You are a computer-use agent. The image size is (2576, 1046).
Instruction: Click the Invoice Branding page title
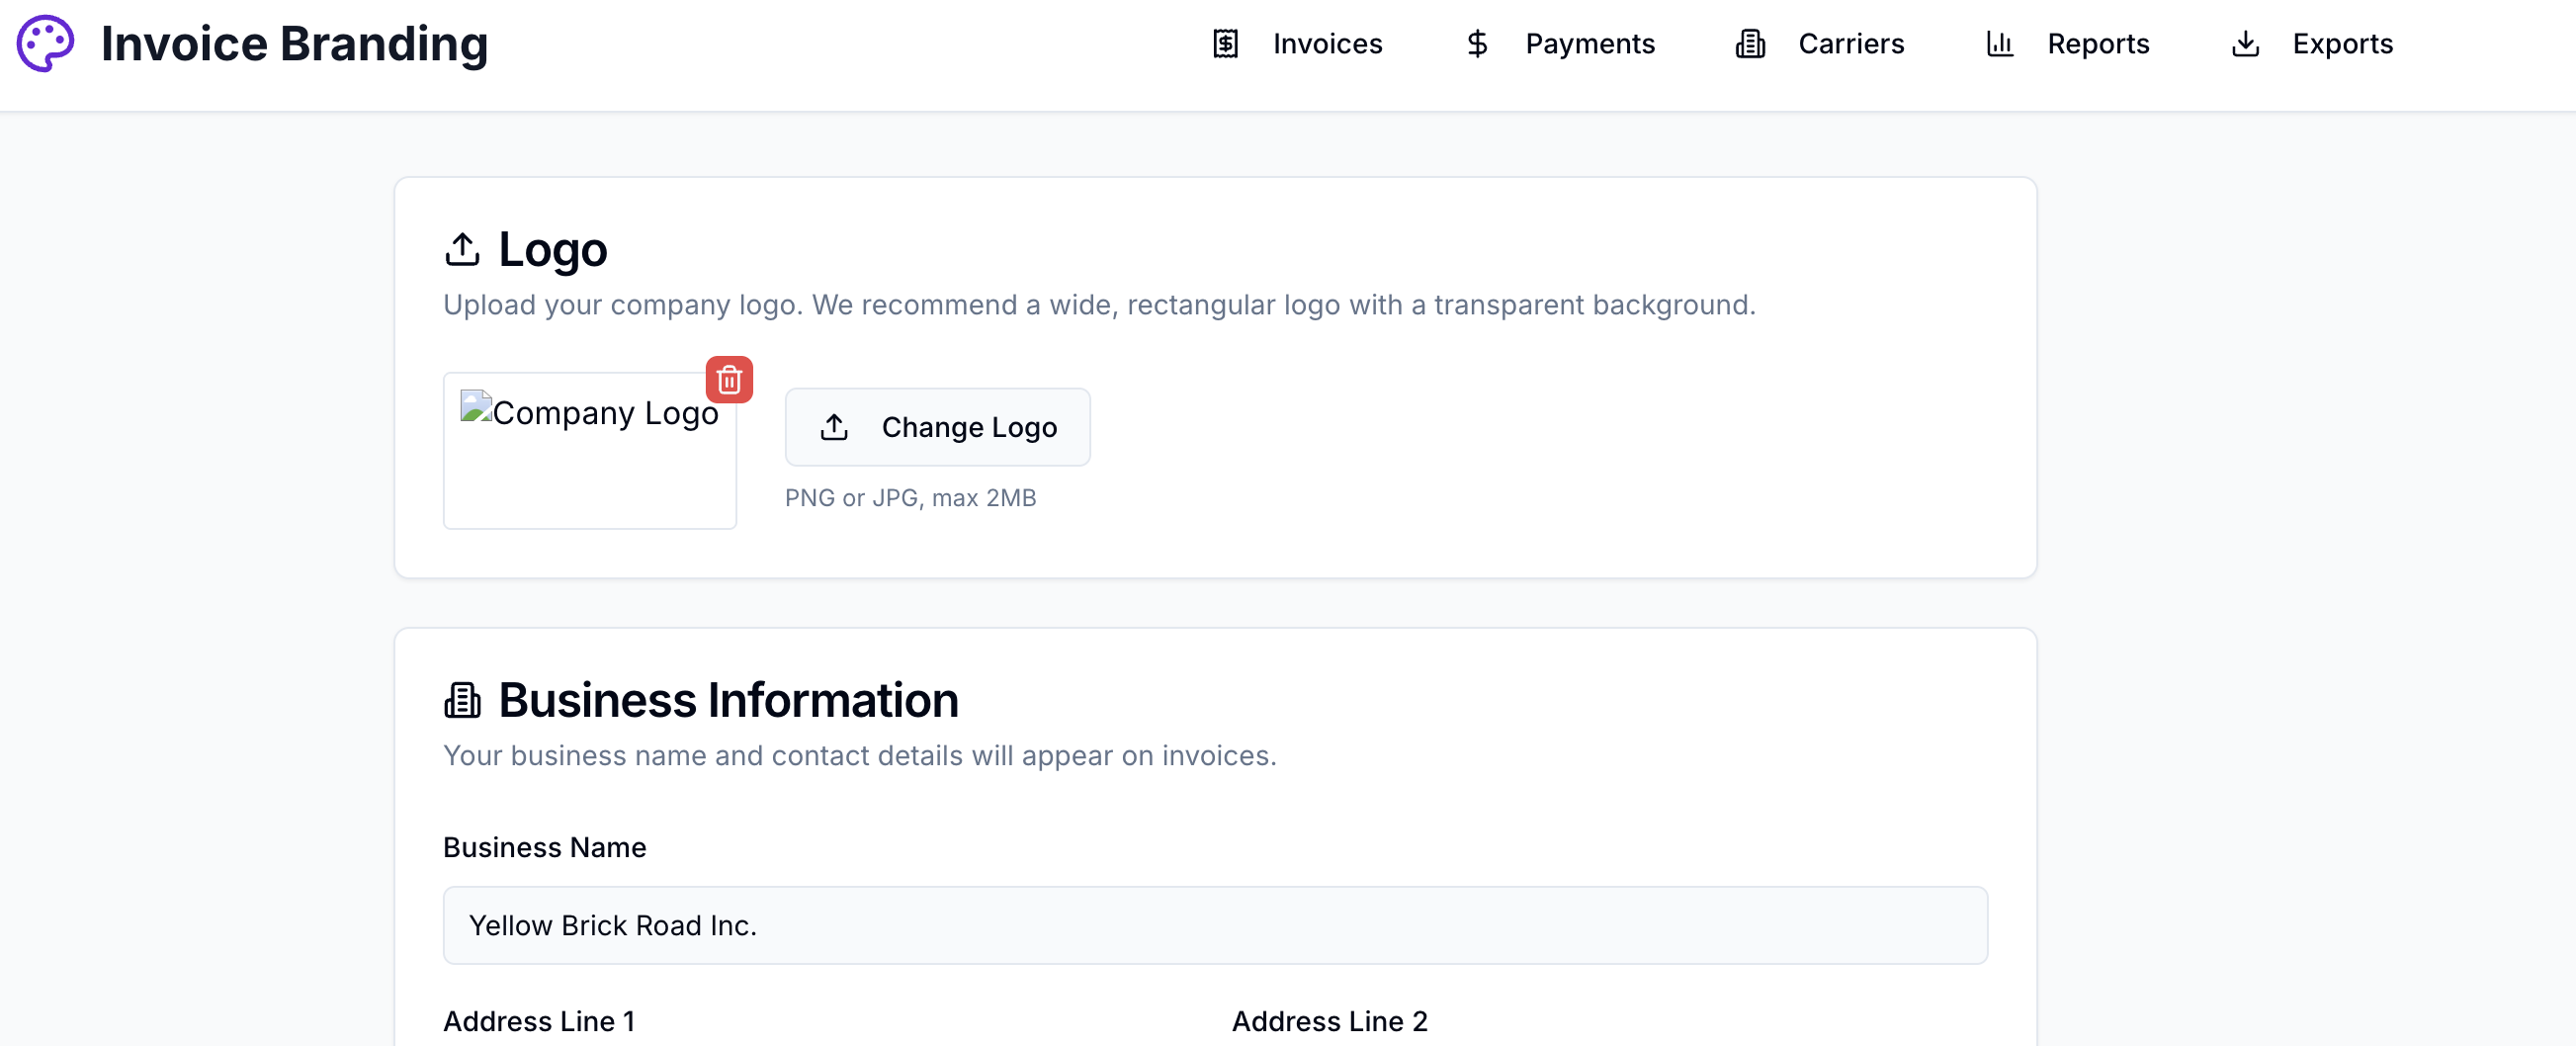295,44
